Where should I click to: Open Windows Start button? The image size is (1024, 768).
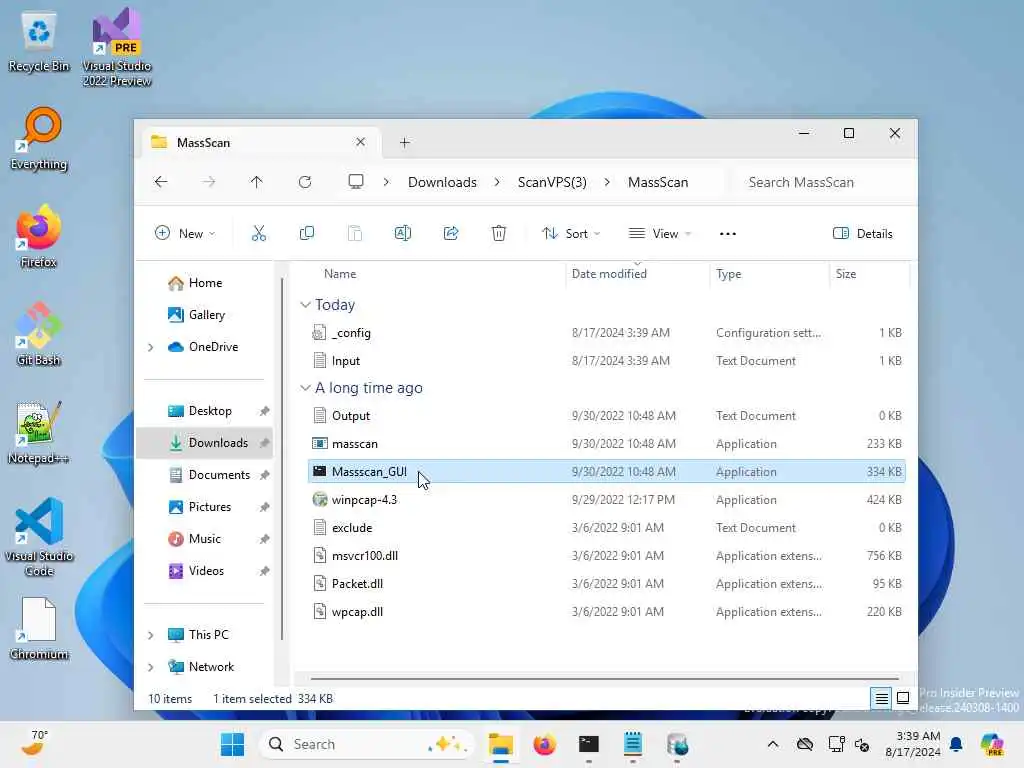[232, 744]
